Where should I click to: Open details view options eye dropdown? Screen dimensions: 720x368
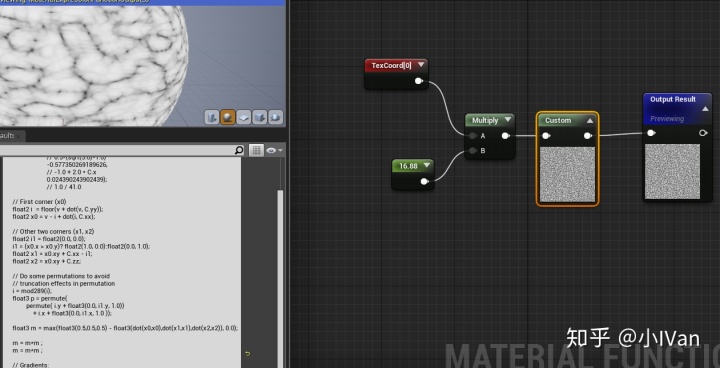pyautogui.click(x=274, y=150)
